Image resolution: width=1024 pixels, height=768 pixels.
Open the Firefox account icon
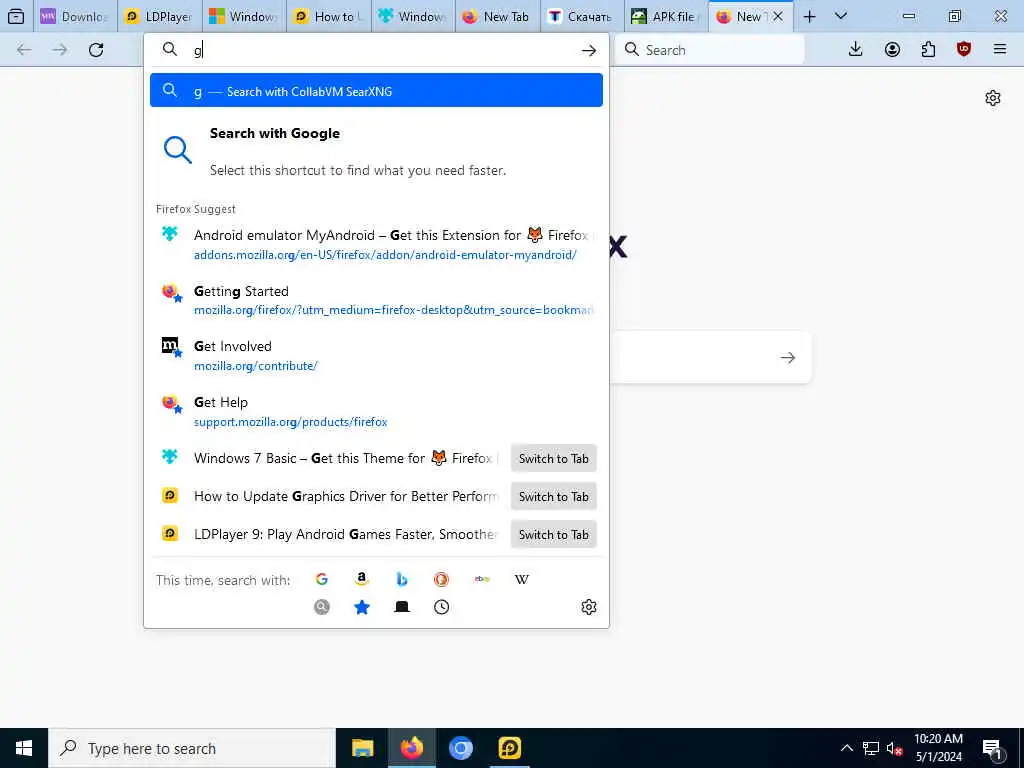click(892, 50)
